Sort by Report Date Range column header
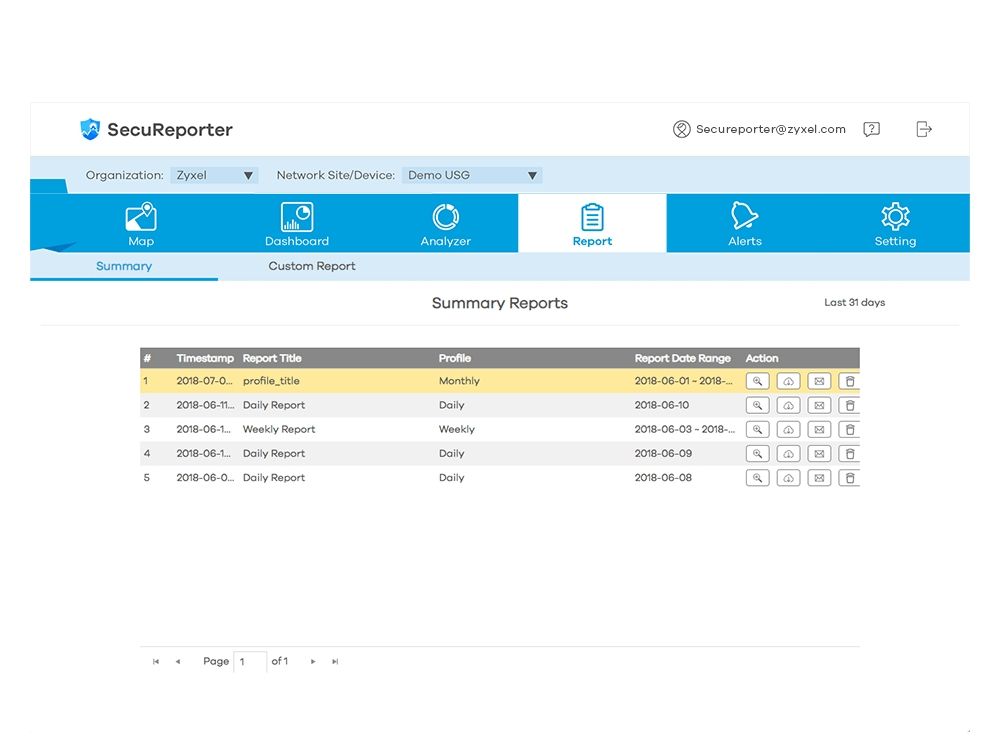 coord(682,358)
